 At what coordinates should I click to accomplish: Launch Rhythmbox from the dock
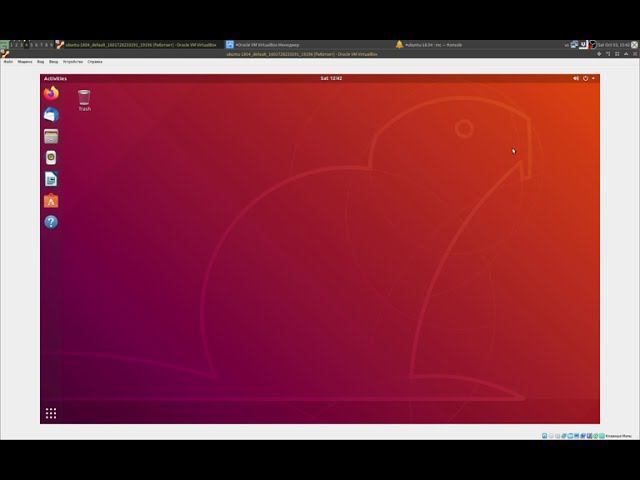51,158
